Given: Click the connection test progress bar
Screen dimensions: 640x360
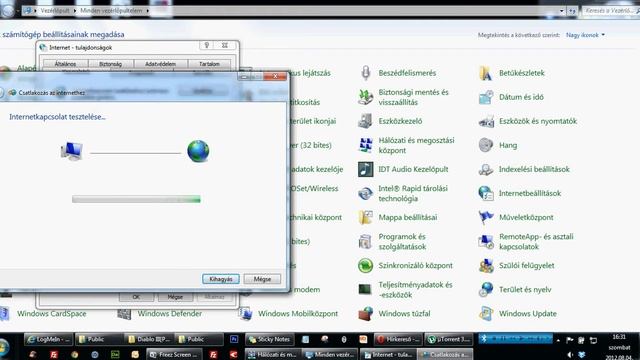Looking at the screenshot, I should 136,199.
